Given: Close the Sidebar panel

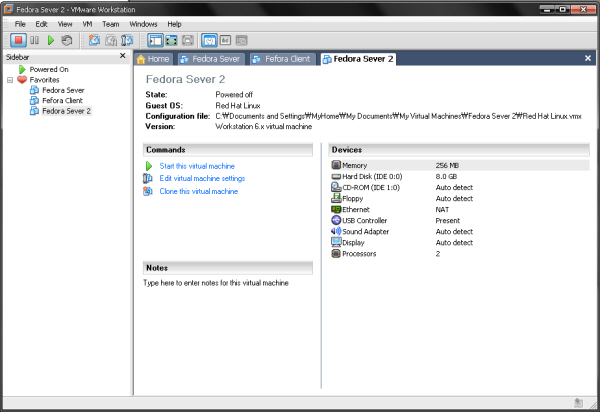Looking at the screenshot, I should 122,56.
